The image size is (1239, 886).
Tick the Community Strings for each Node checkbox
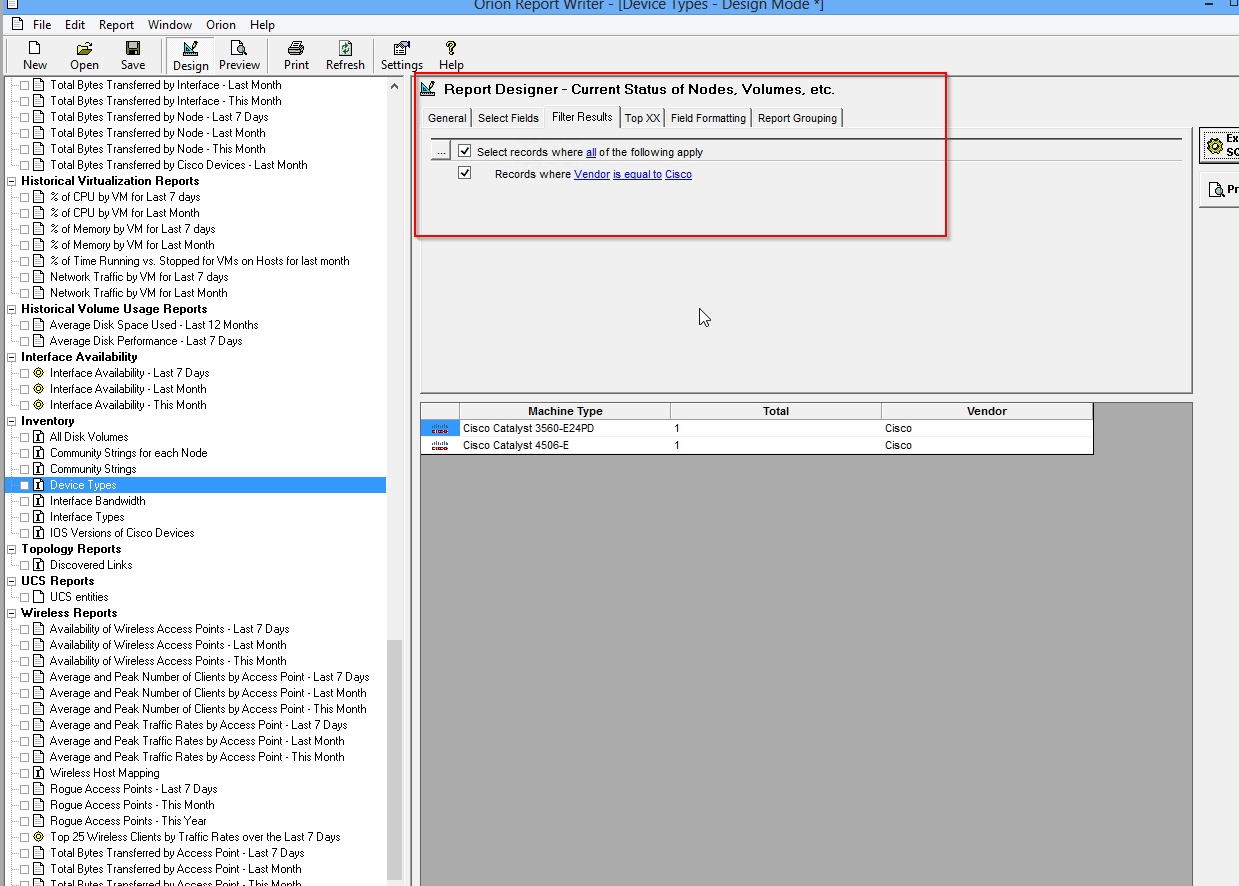25,453
